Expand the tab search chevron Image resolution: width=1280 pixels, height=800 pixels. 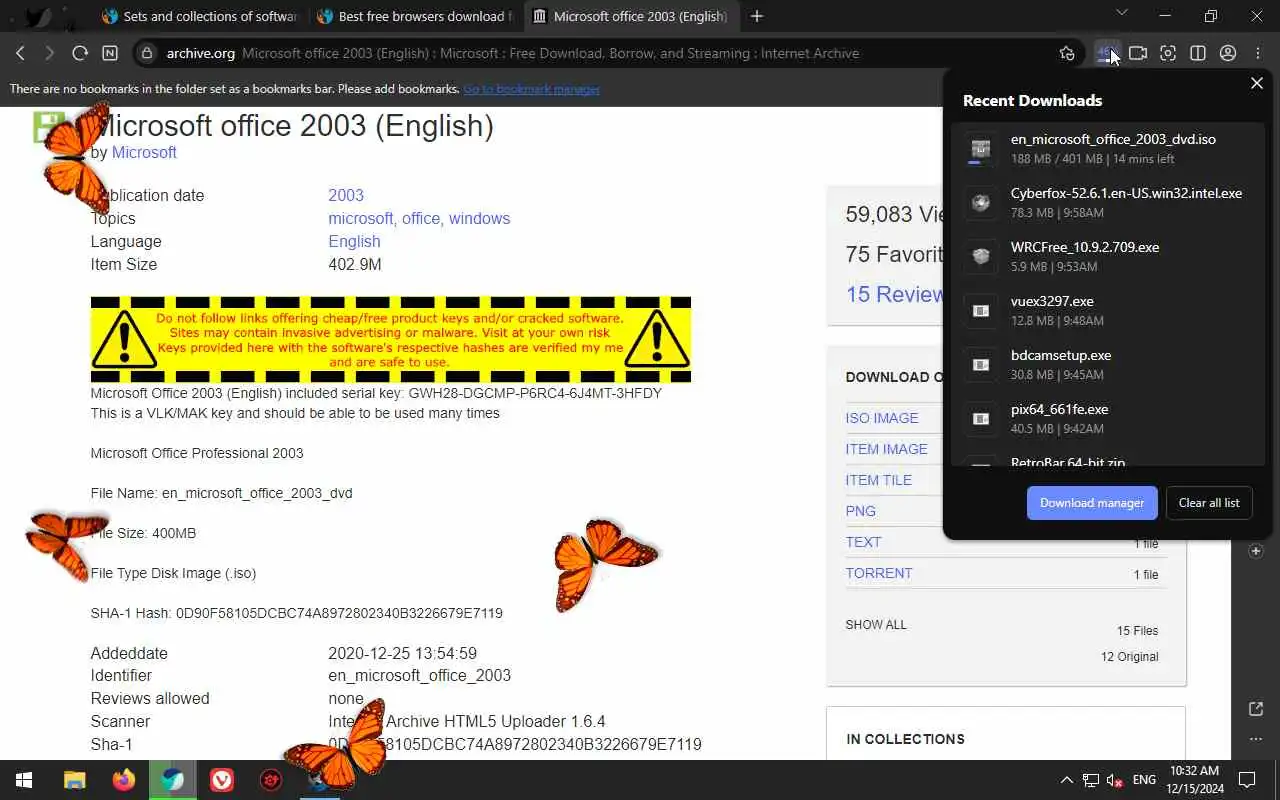pyautogui.click(x=1121, y=13)
